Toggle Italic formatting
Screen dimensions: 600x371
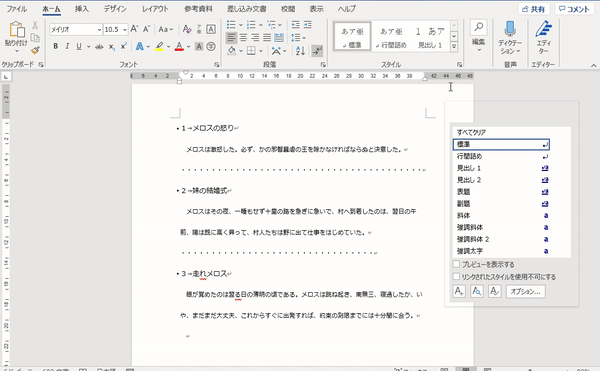(x=67, y=47)
